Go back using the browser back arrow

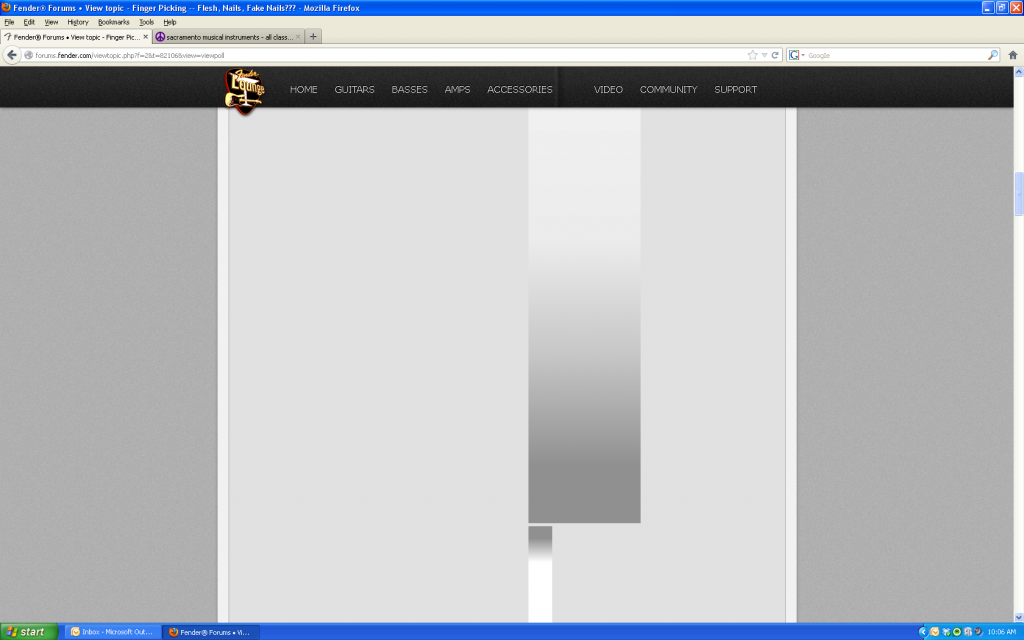click(13, 55)
